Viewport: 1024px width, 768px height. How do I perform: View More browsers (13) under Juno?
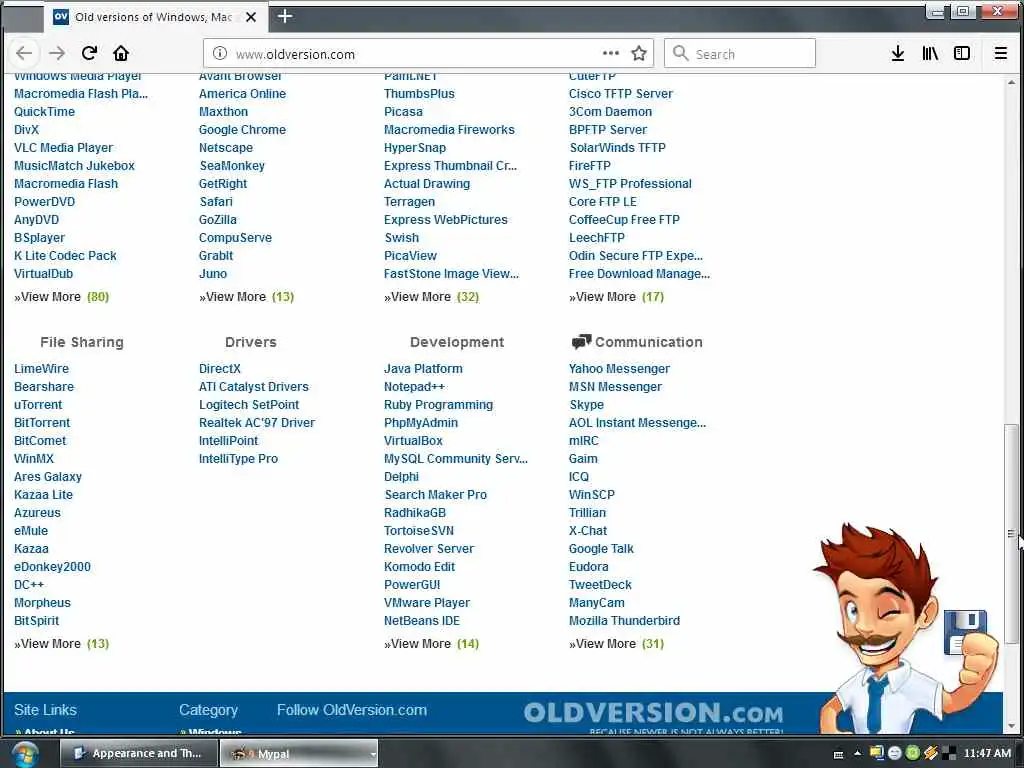[246, 296]
